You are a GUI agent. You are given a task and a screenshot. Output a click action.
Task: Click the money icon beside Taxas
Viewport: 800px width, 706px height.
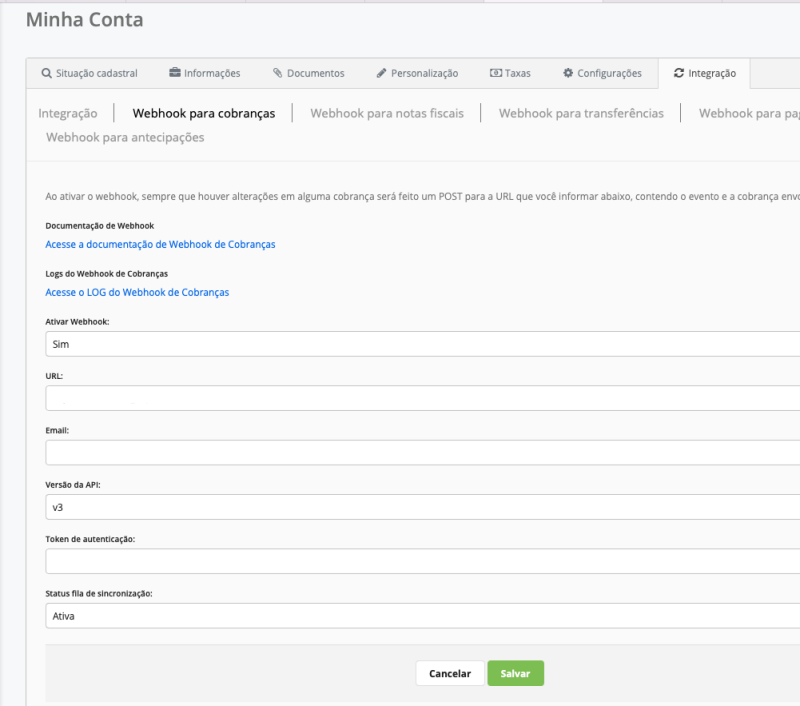click(x=495, y=73)
